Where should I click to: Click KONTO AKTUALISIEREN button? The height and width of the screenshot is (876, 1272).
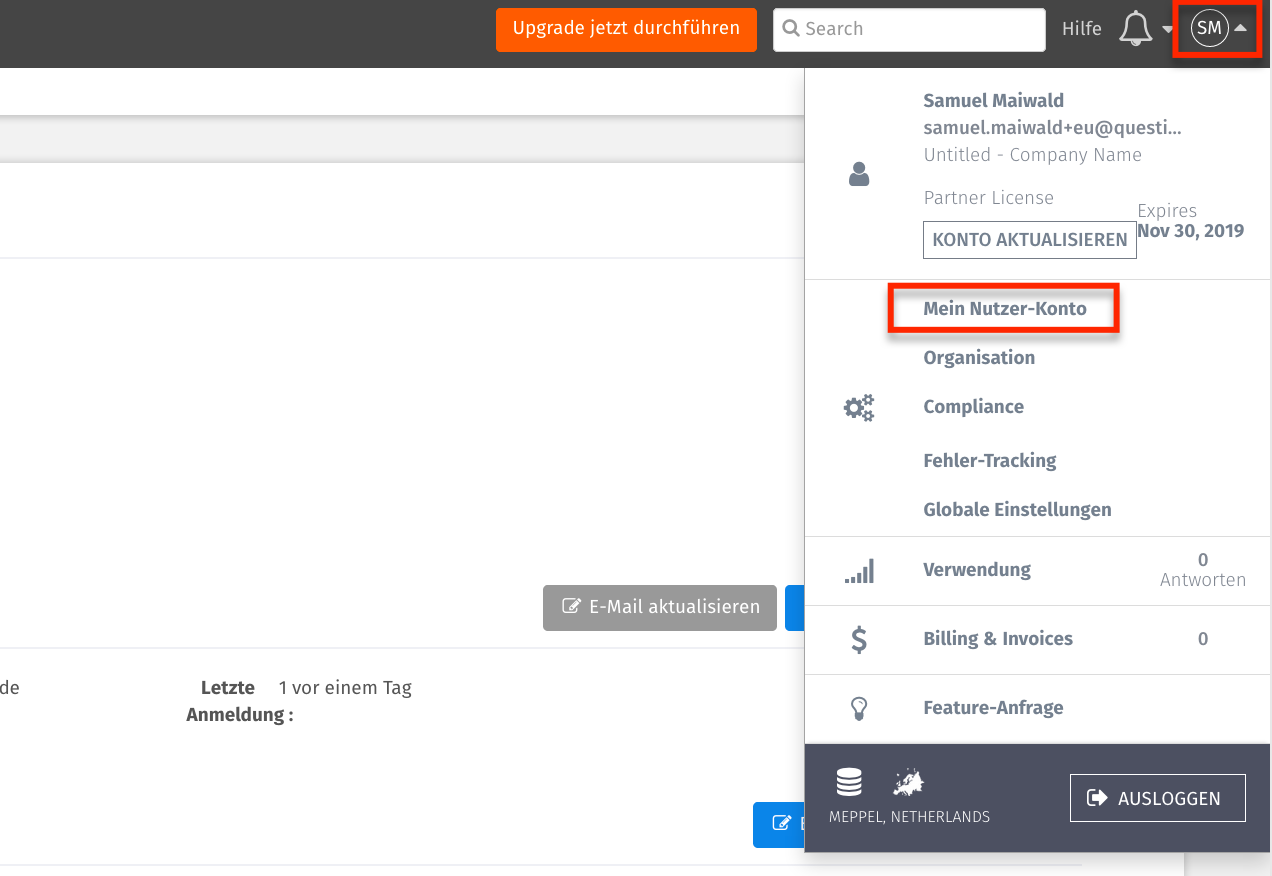(x=1030, y=240)
